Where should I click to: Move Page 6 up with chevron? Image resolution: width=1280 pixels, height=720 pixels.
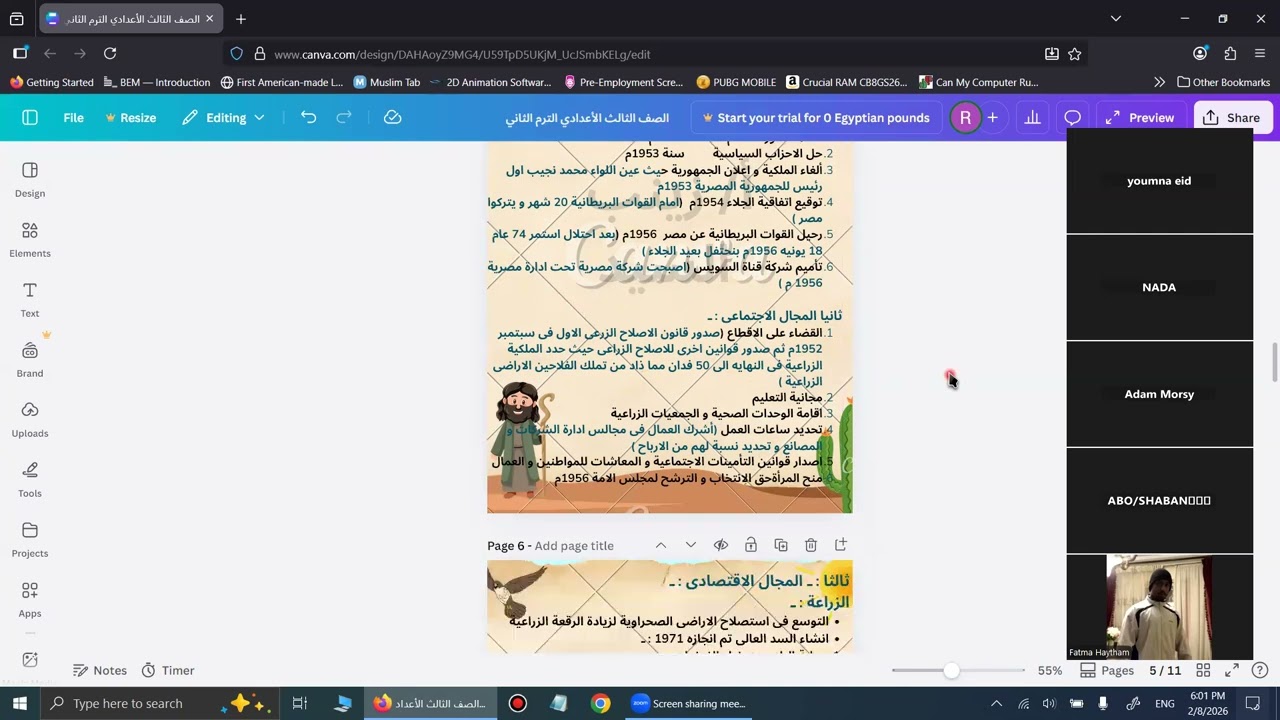661,545
